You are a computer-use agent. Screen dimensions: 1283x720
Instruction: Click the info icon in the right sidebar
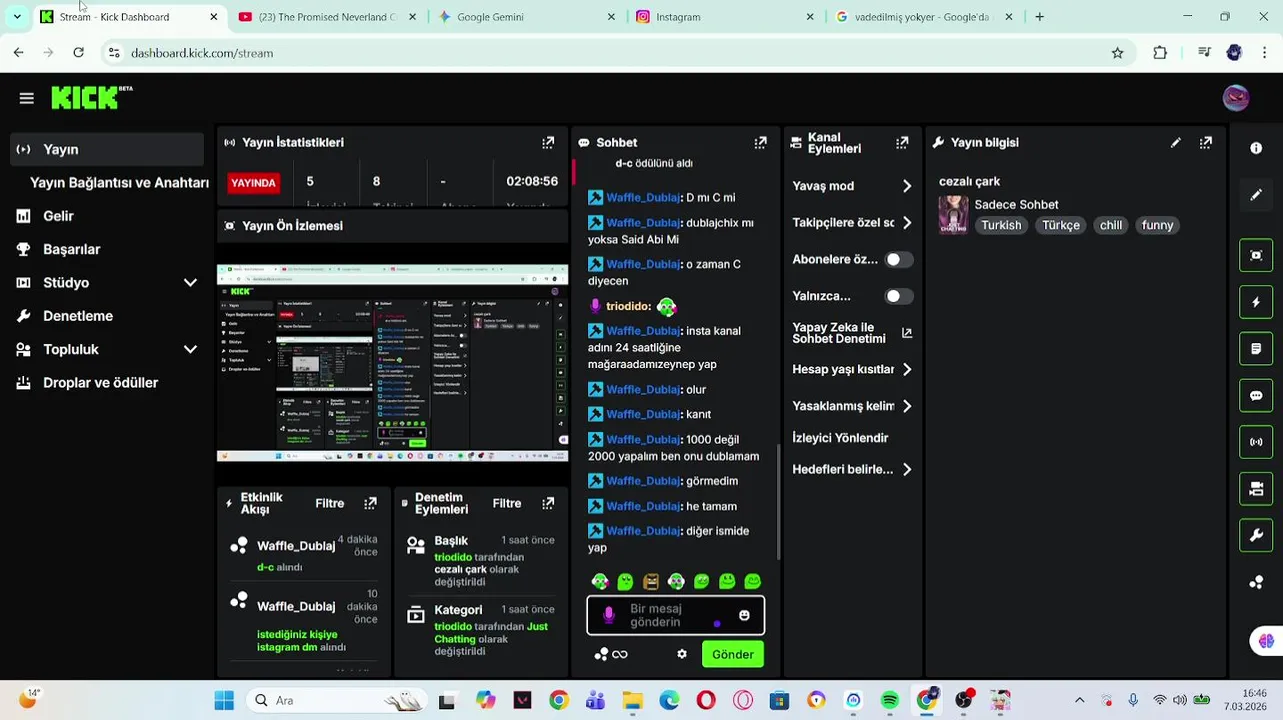[1256, 148]
